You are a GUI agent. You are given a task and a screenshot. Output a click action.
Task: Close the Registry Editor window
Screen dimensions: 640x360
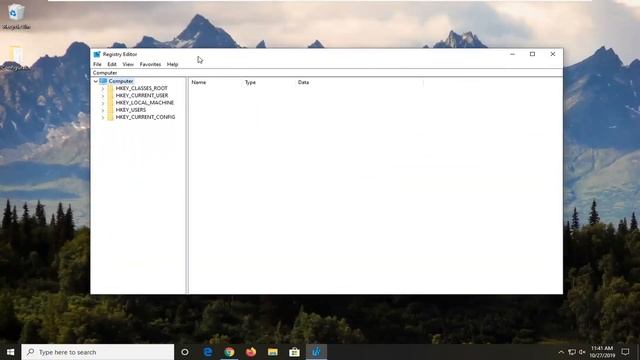tap(553, 54)
